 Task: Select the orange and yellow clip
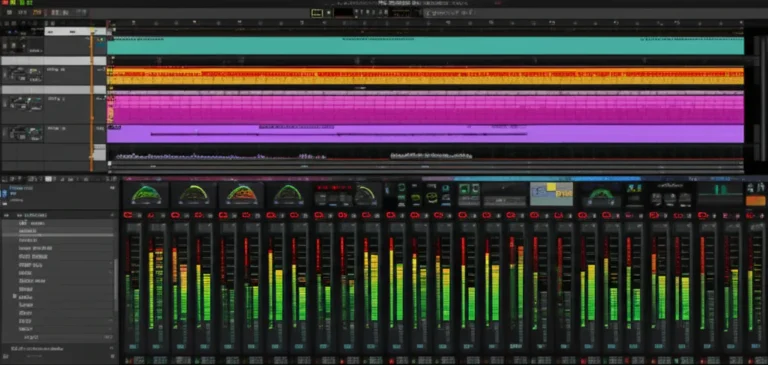tap(425, 76)
